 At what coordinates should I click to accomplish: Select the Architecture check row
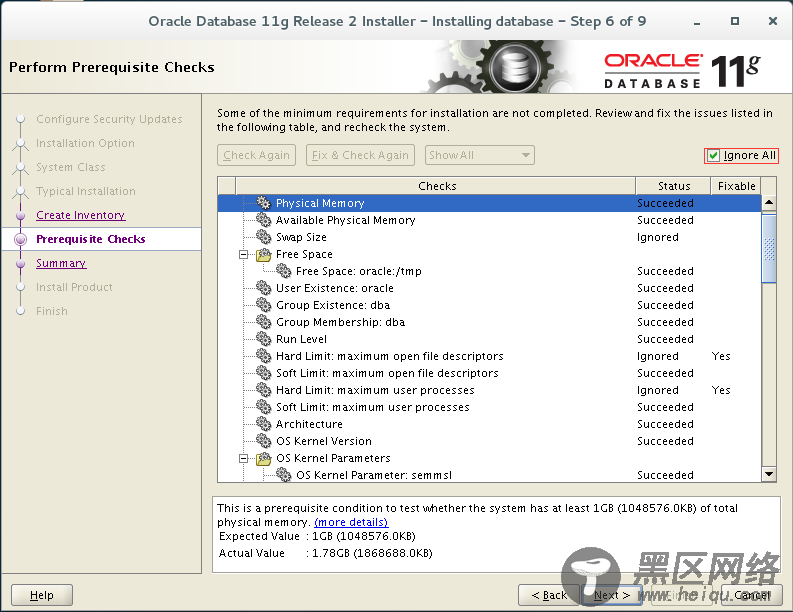(490, 424)
